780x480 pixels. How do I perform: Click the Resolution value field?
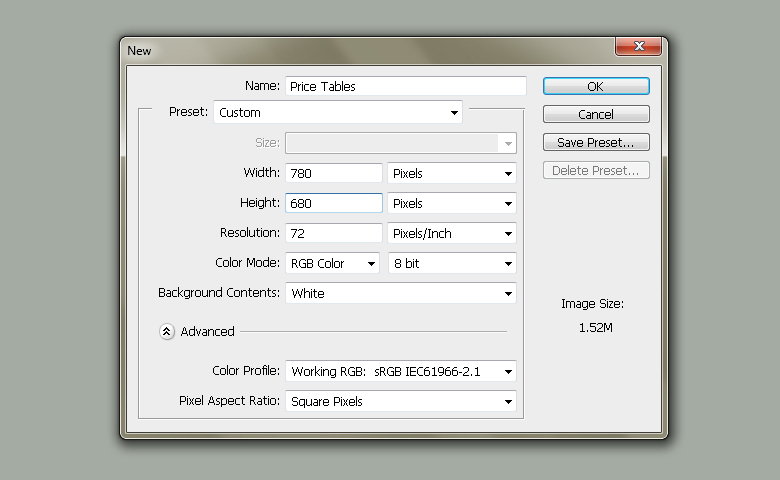point(334,234)
